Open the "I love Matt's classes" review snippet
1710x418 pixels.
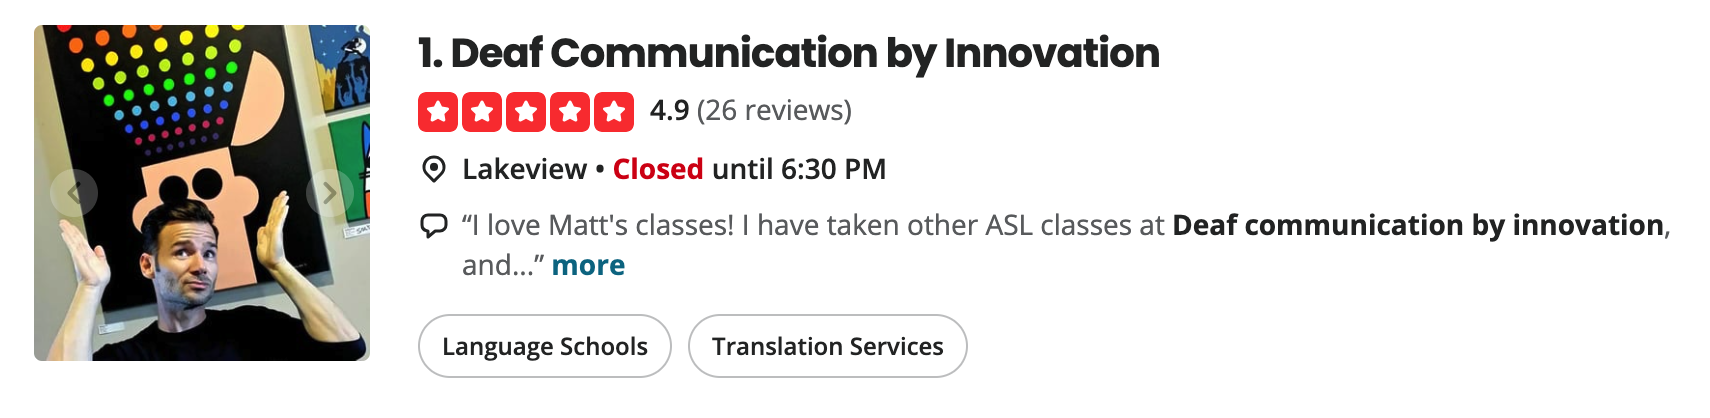1066,245
